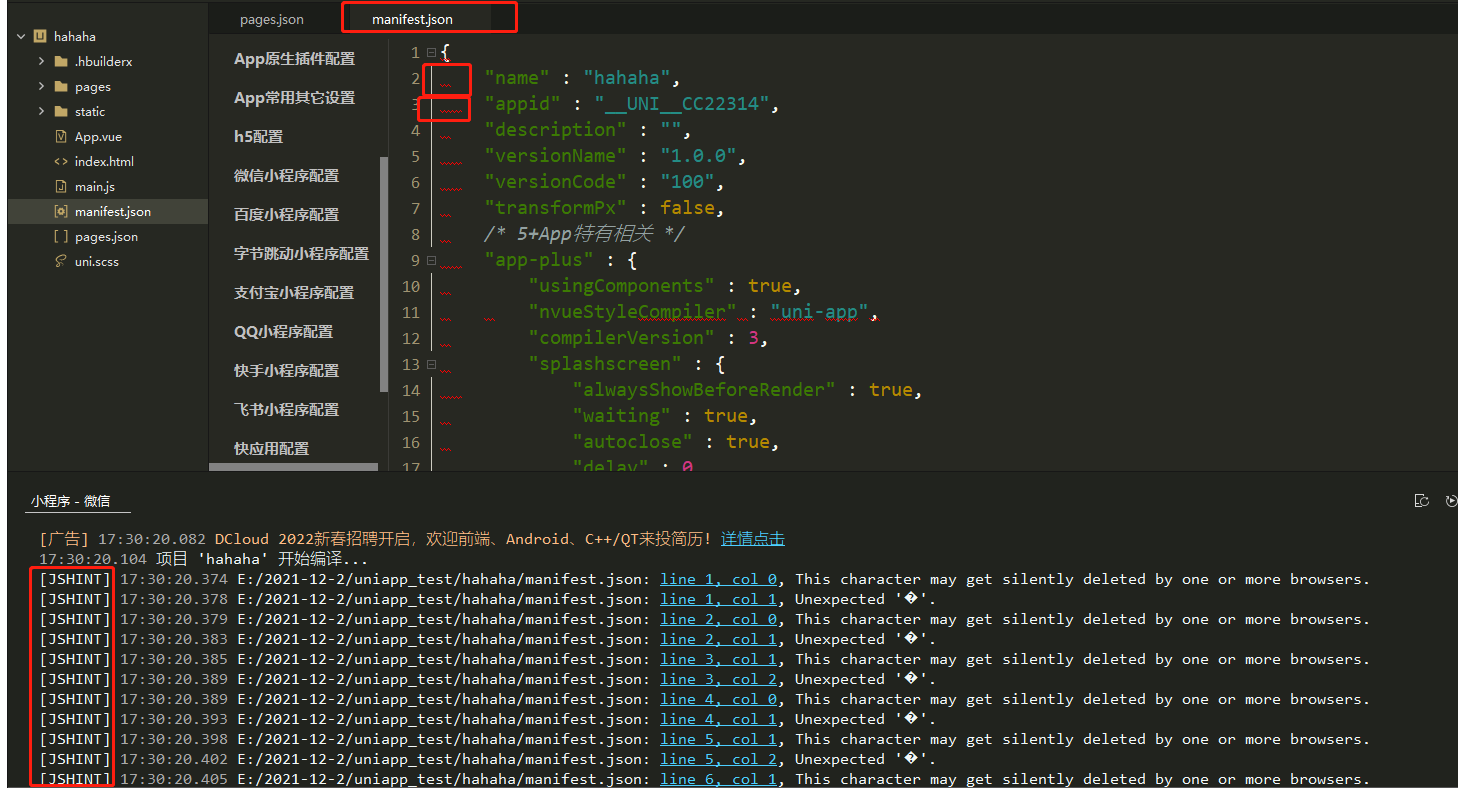Open 字节跳动小程序配置 settings section
1458x788 pixels.
point(301,254)
